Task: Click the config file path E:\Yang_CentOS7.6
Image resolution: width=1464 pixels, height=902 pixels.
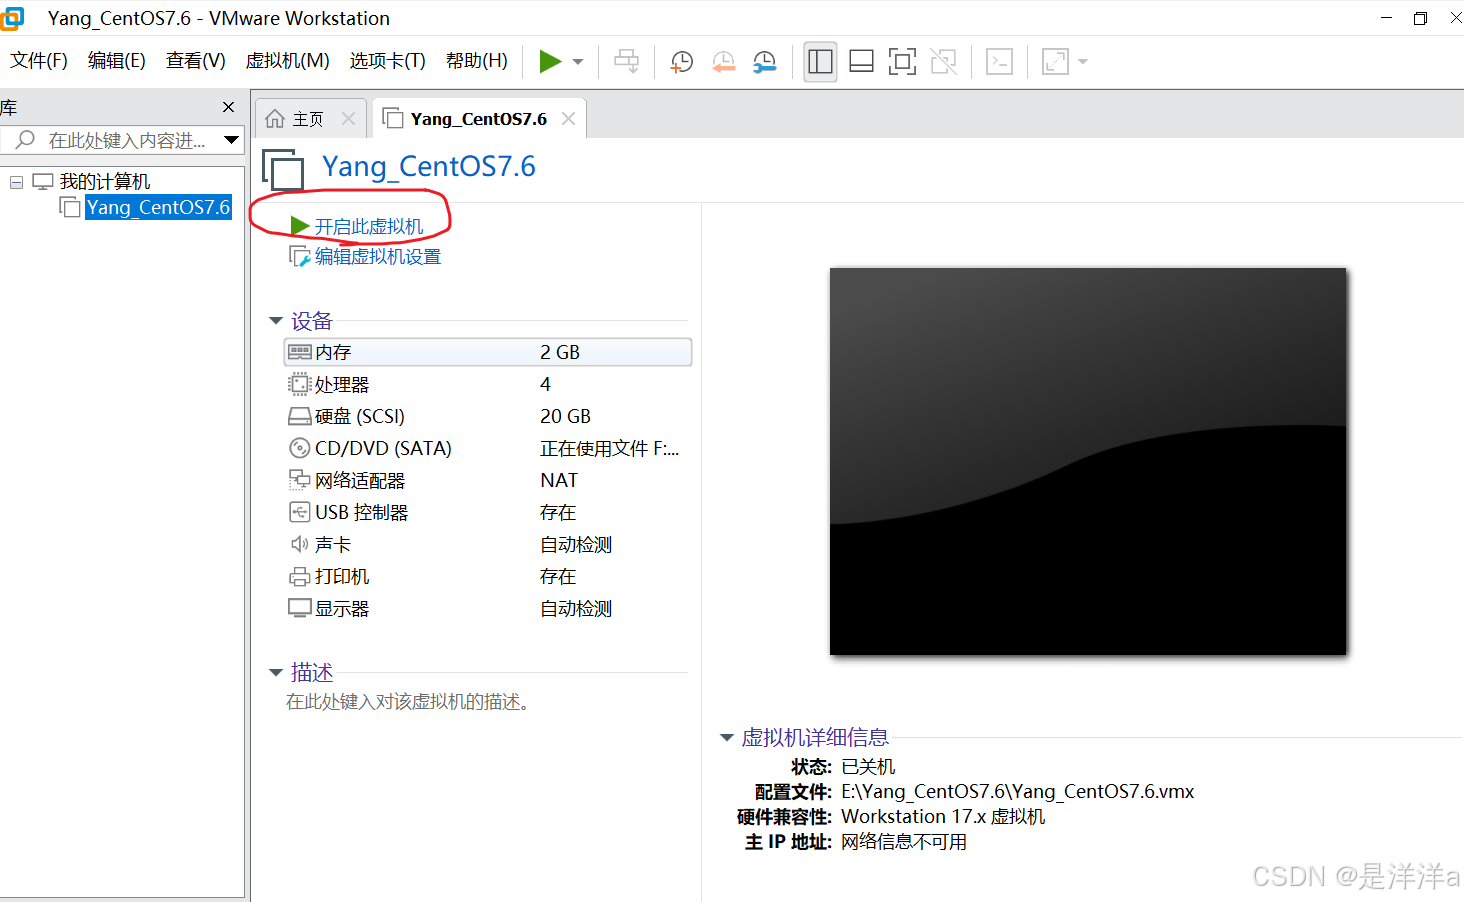Action: point(1018,792)
